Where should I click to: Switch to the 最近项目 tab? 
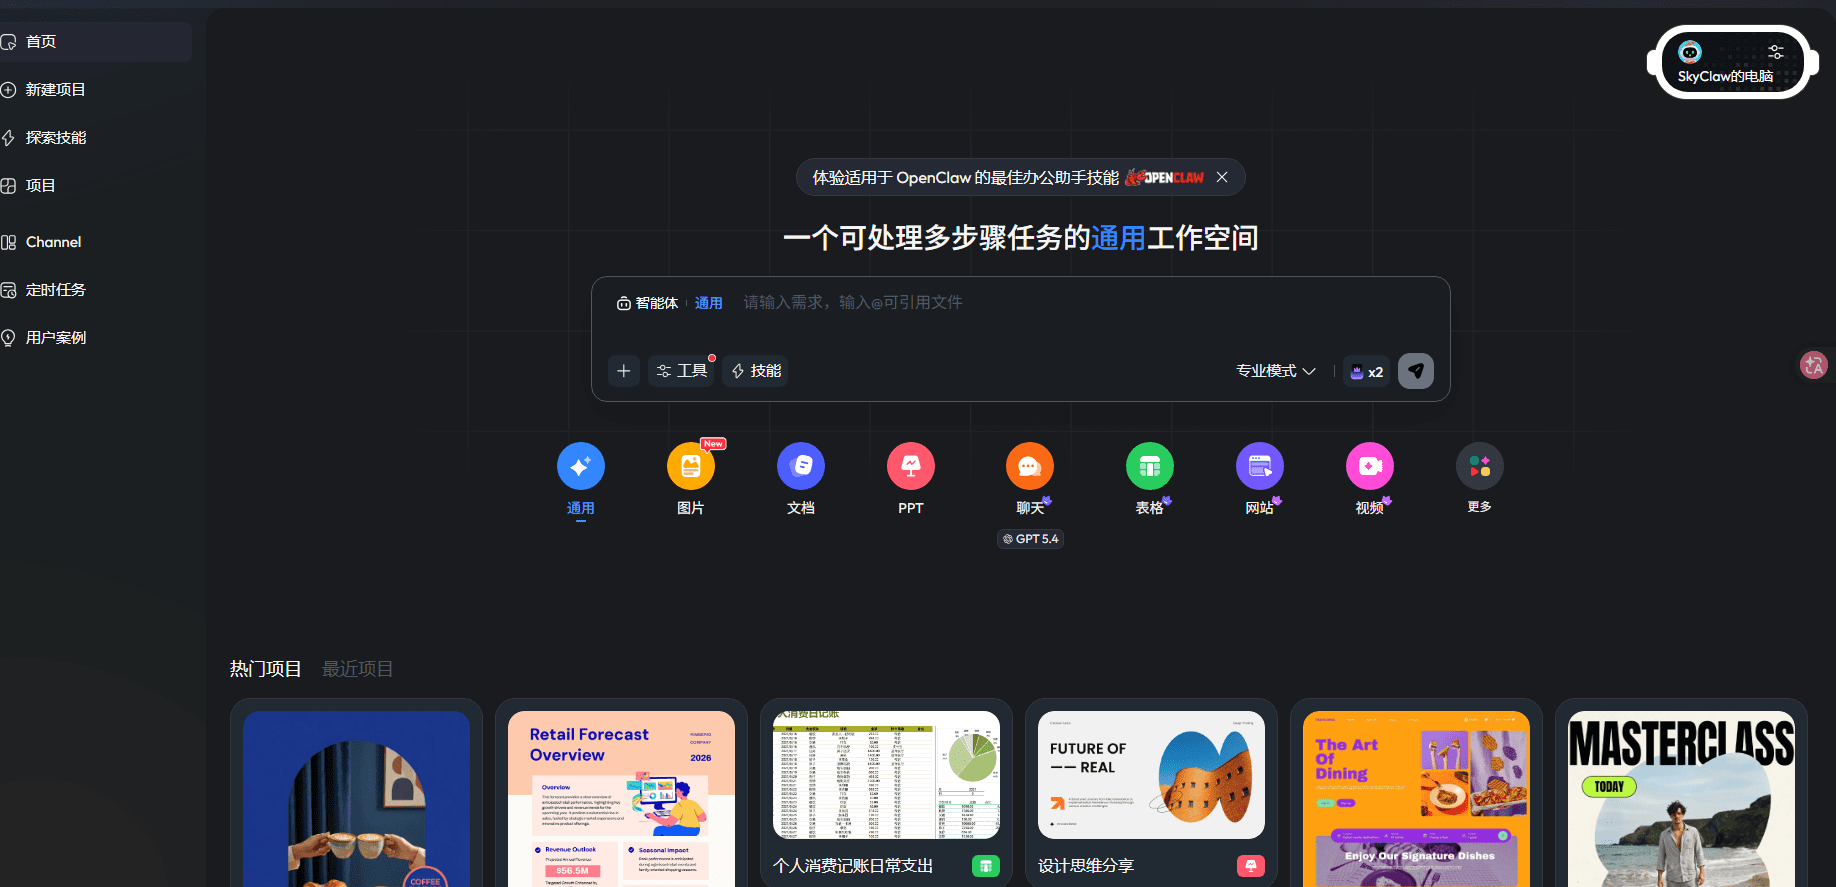coord(357,669)
